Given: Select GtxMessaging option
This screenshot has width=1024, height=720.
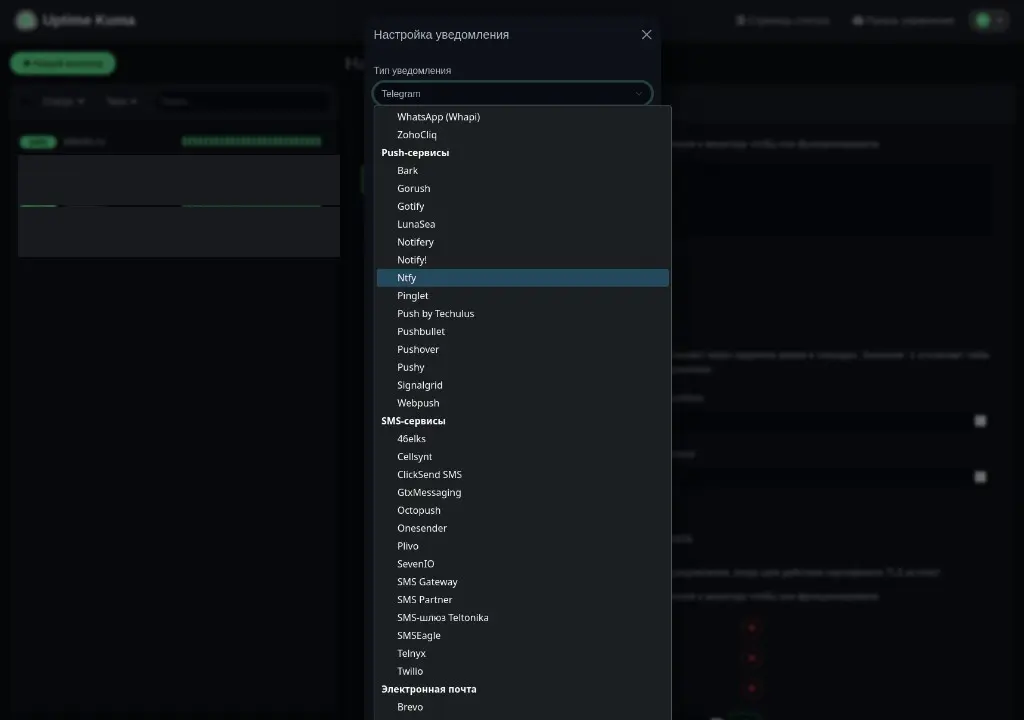Looking at the screenshot, I should pyautogui.click(x=522, y=493).
